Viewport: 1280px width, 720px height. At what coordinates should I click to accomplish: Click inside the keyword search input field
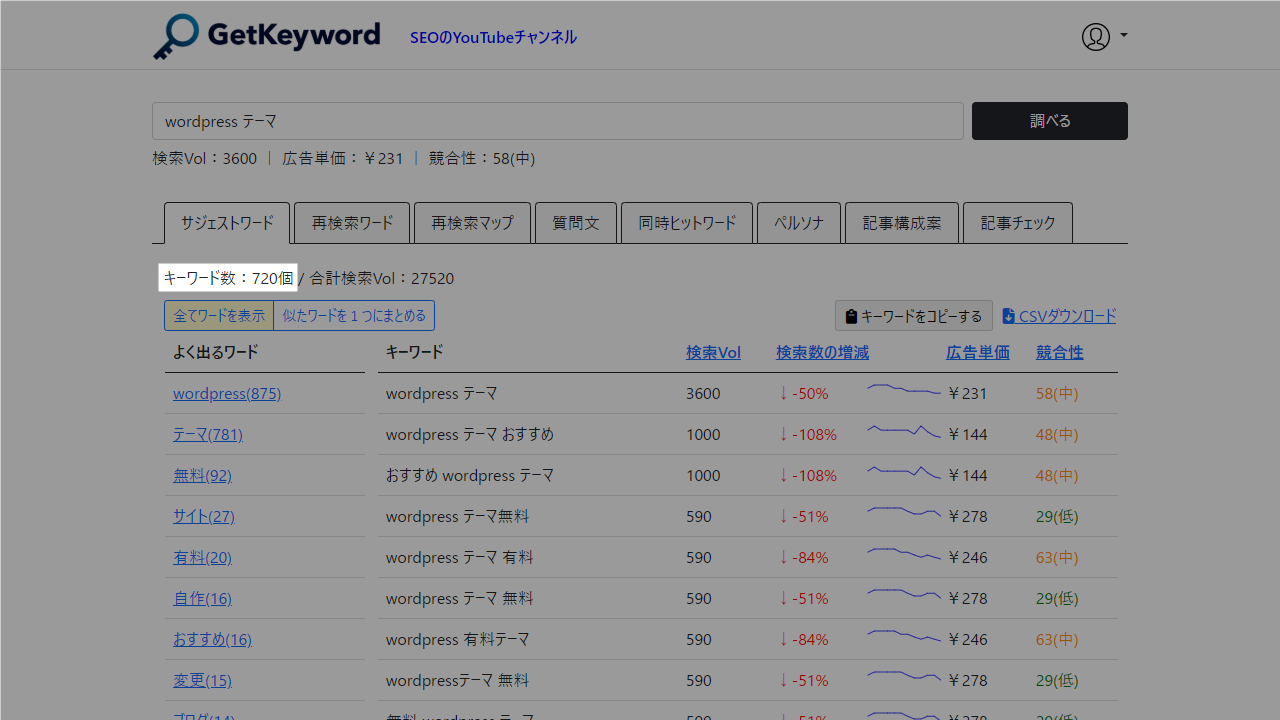click(x=557, y=120)
